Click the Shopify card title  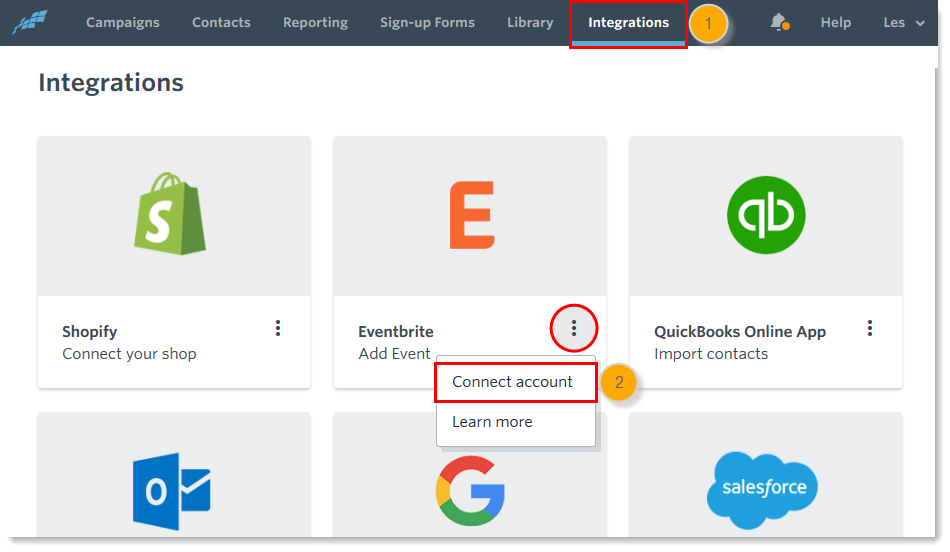click(90, 331)
